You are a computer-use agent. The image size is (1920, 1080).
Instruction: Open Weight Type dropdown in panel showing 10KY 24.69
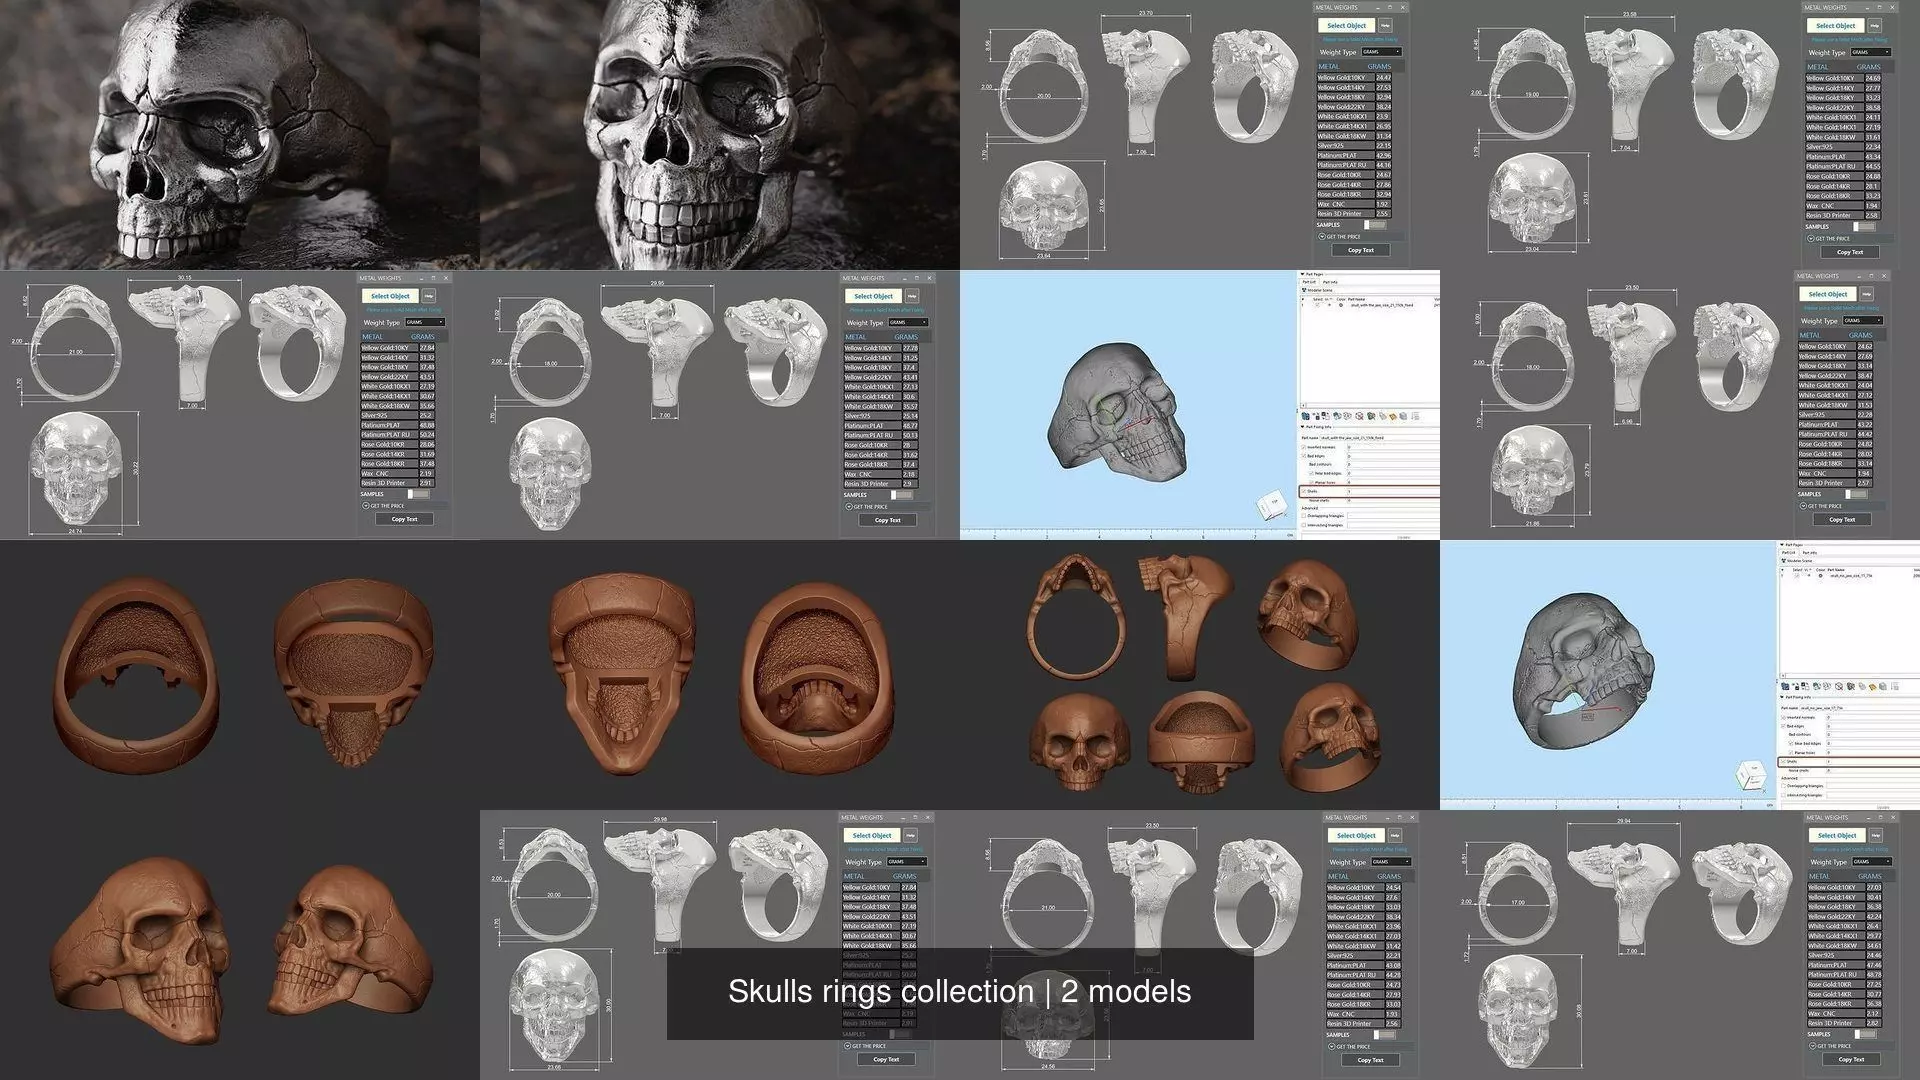click(1869, 52)
